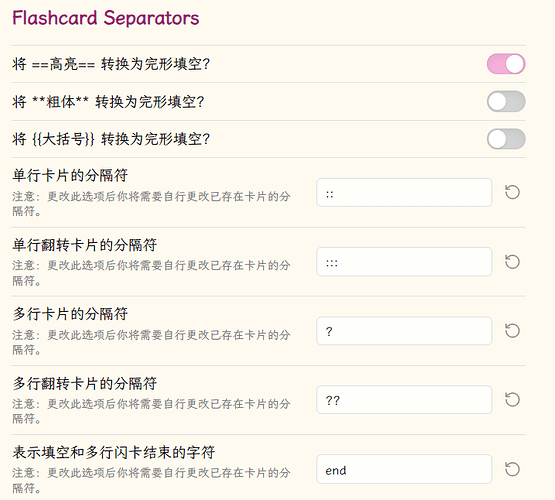This screenshot has width=555, height=500.
Task: Focus the input field containing ??
Action: click(x=404, y=400)
